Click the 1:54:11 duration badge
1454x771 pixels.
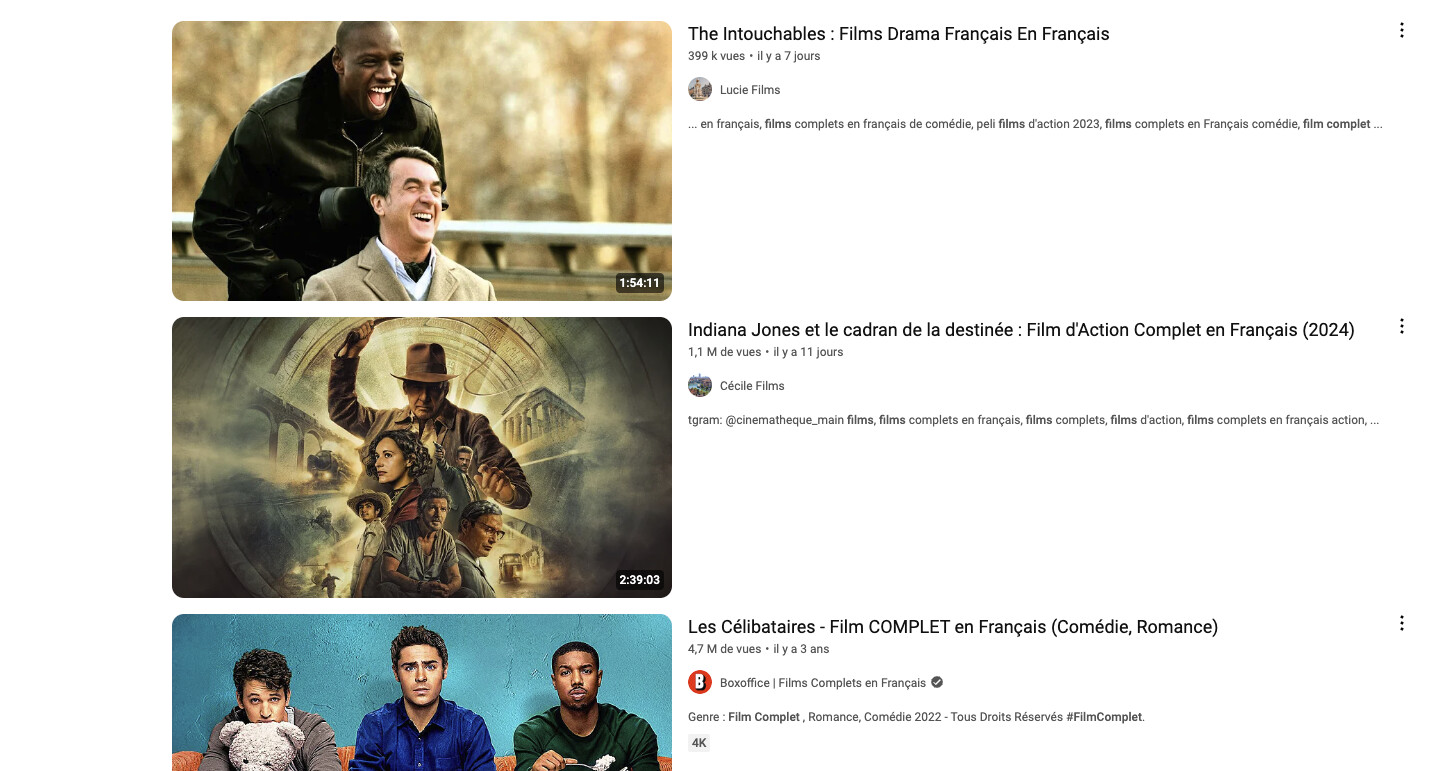pos(640,283)
